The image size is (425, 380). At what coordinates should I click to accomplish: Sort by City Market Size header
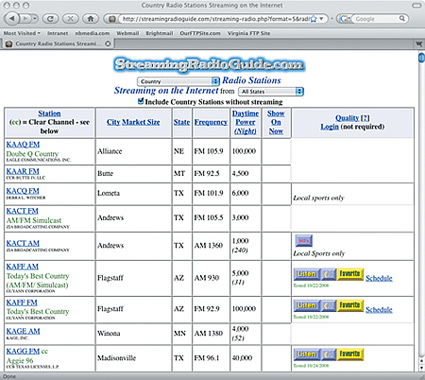tap(133, 122)
